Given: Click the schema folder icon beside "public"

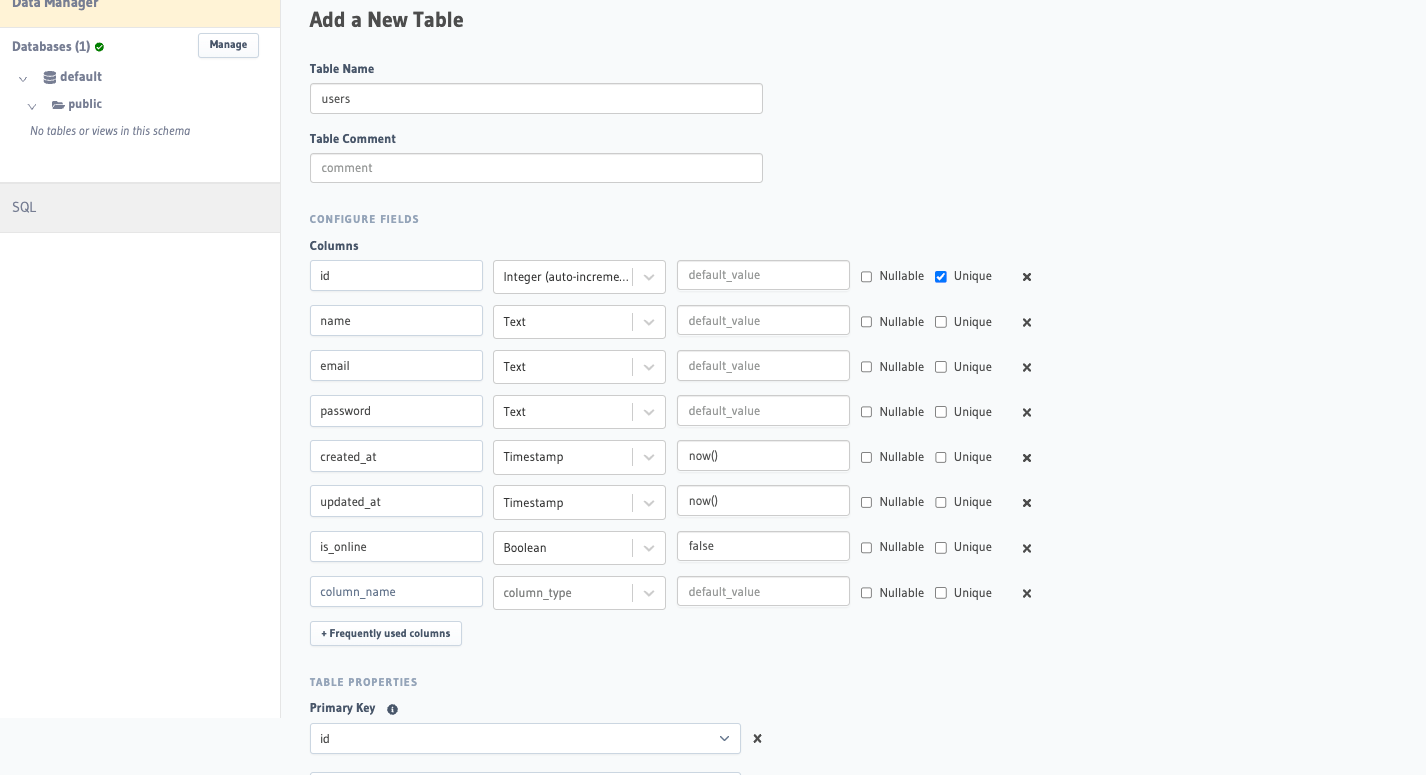Looking at the screenshot, I should pyautogui.click(x=57, y=104).
